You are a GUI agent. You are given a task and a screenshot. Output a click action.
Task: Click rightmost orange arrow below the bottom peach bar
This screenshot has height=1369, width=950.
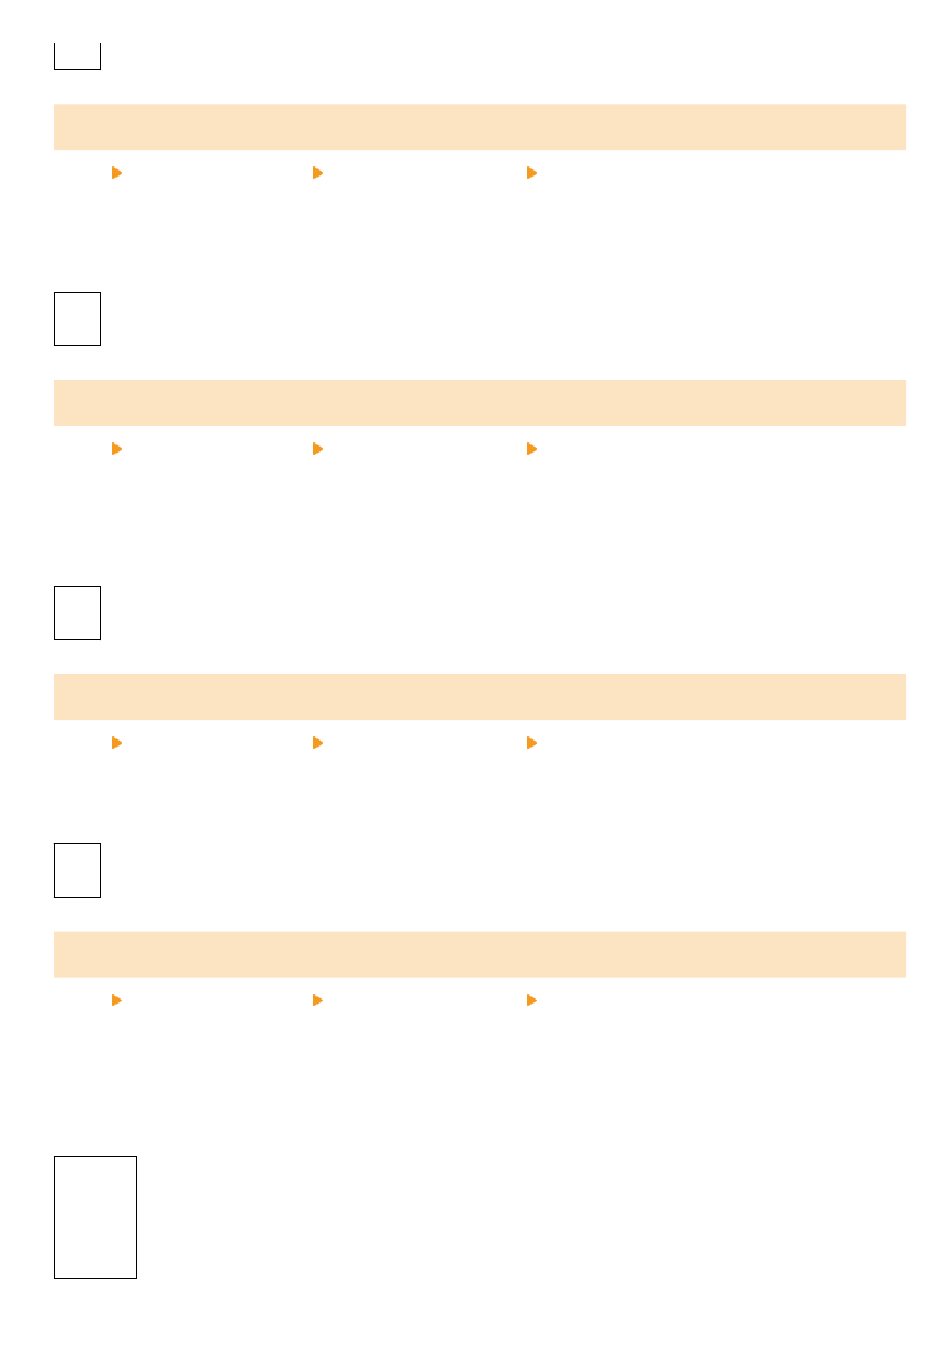click(x=532, y=1000)
